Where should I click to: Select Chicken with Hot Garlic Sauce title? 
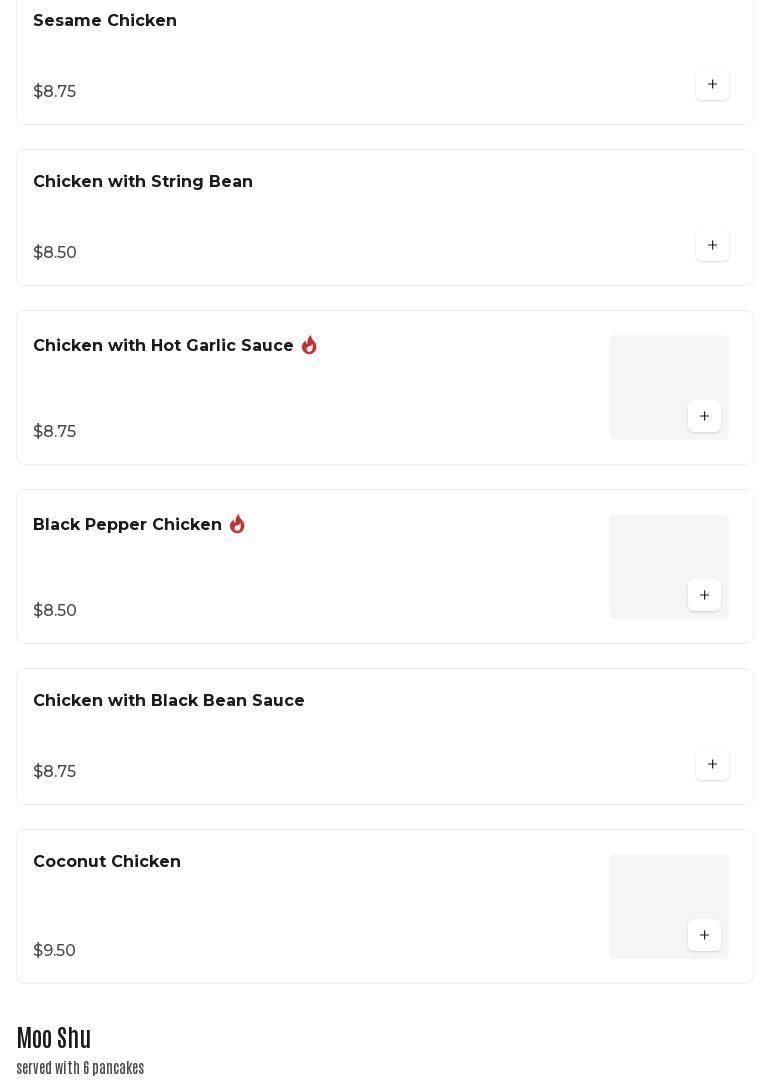(163, 345)
